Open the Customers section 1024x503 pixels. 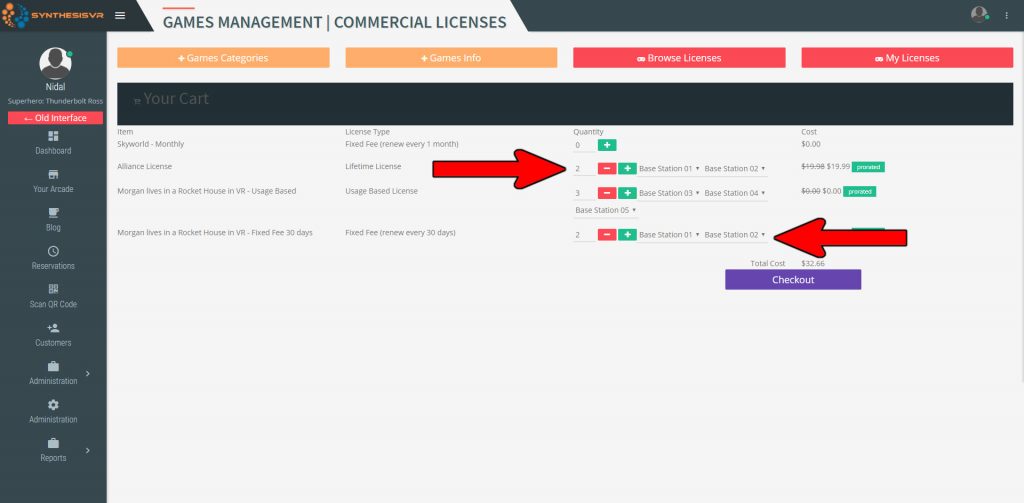pos(54,335)
